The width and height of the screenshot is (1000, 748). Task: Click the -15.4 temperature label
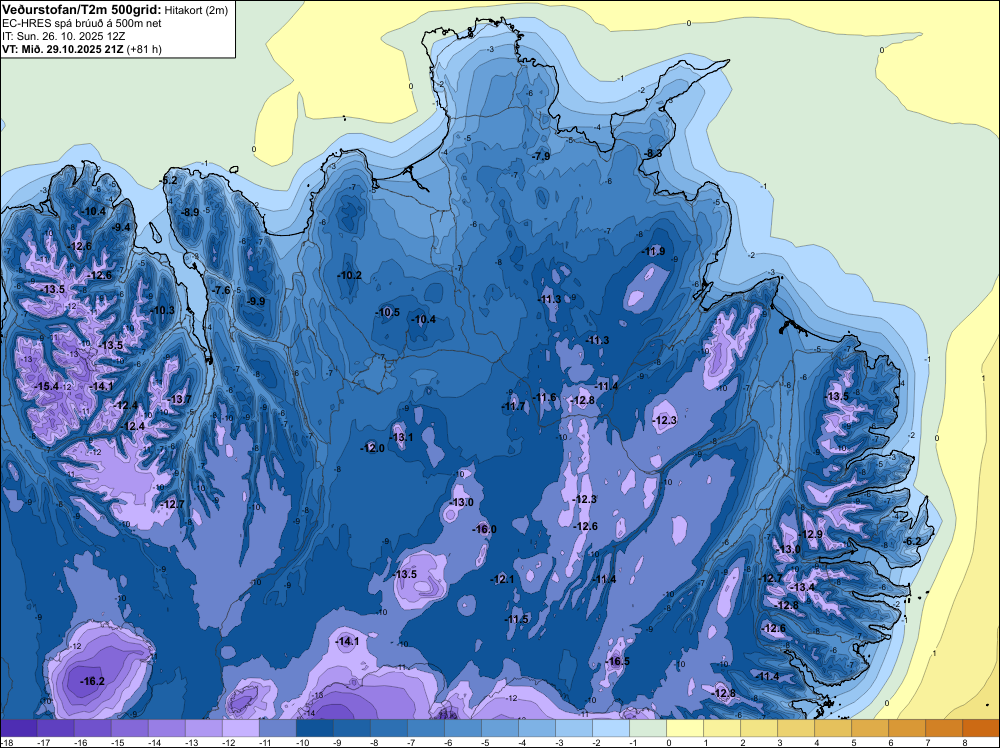(47, 386)
